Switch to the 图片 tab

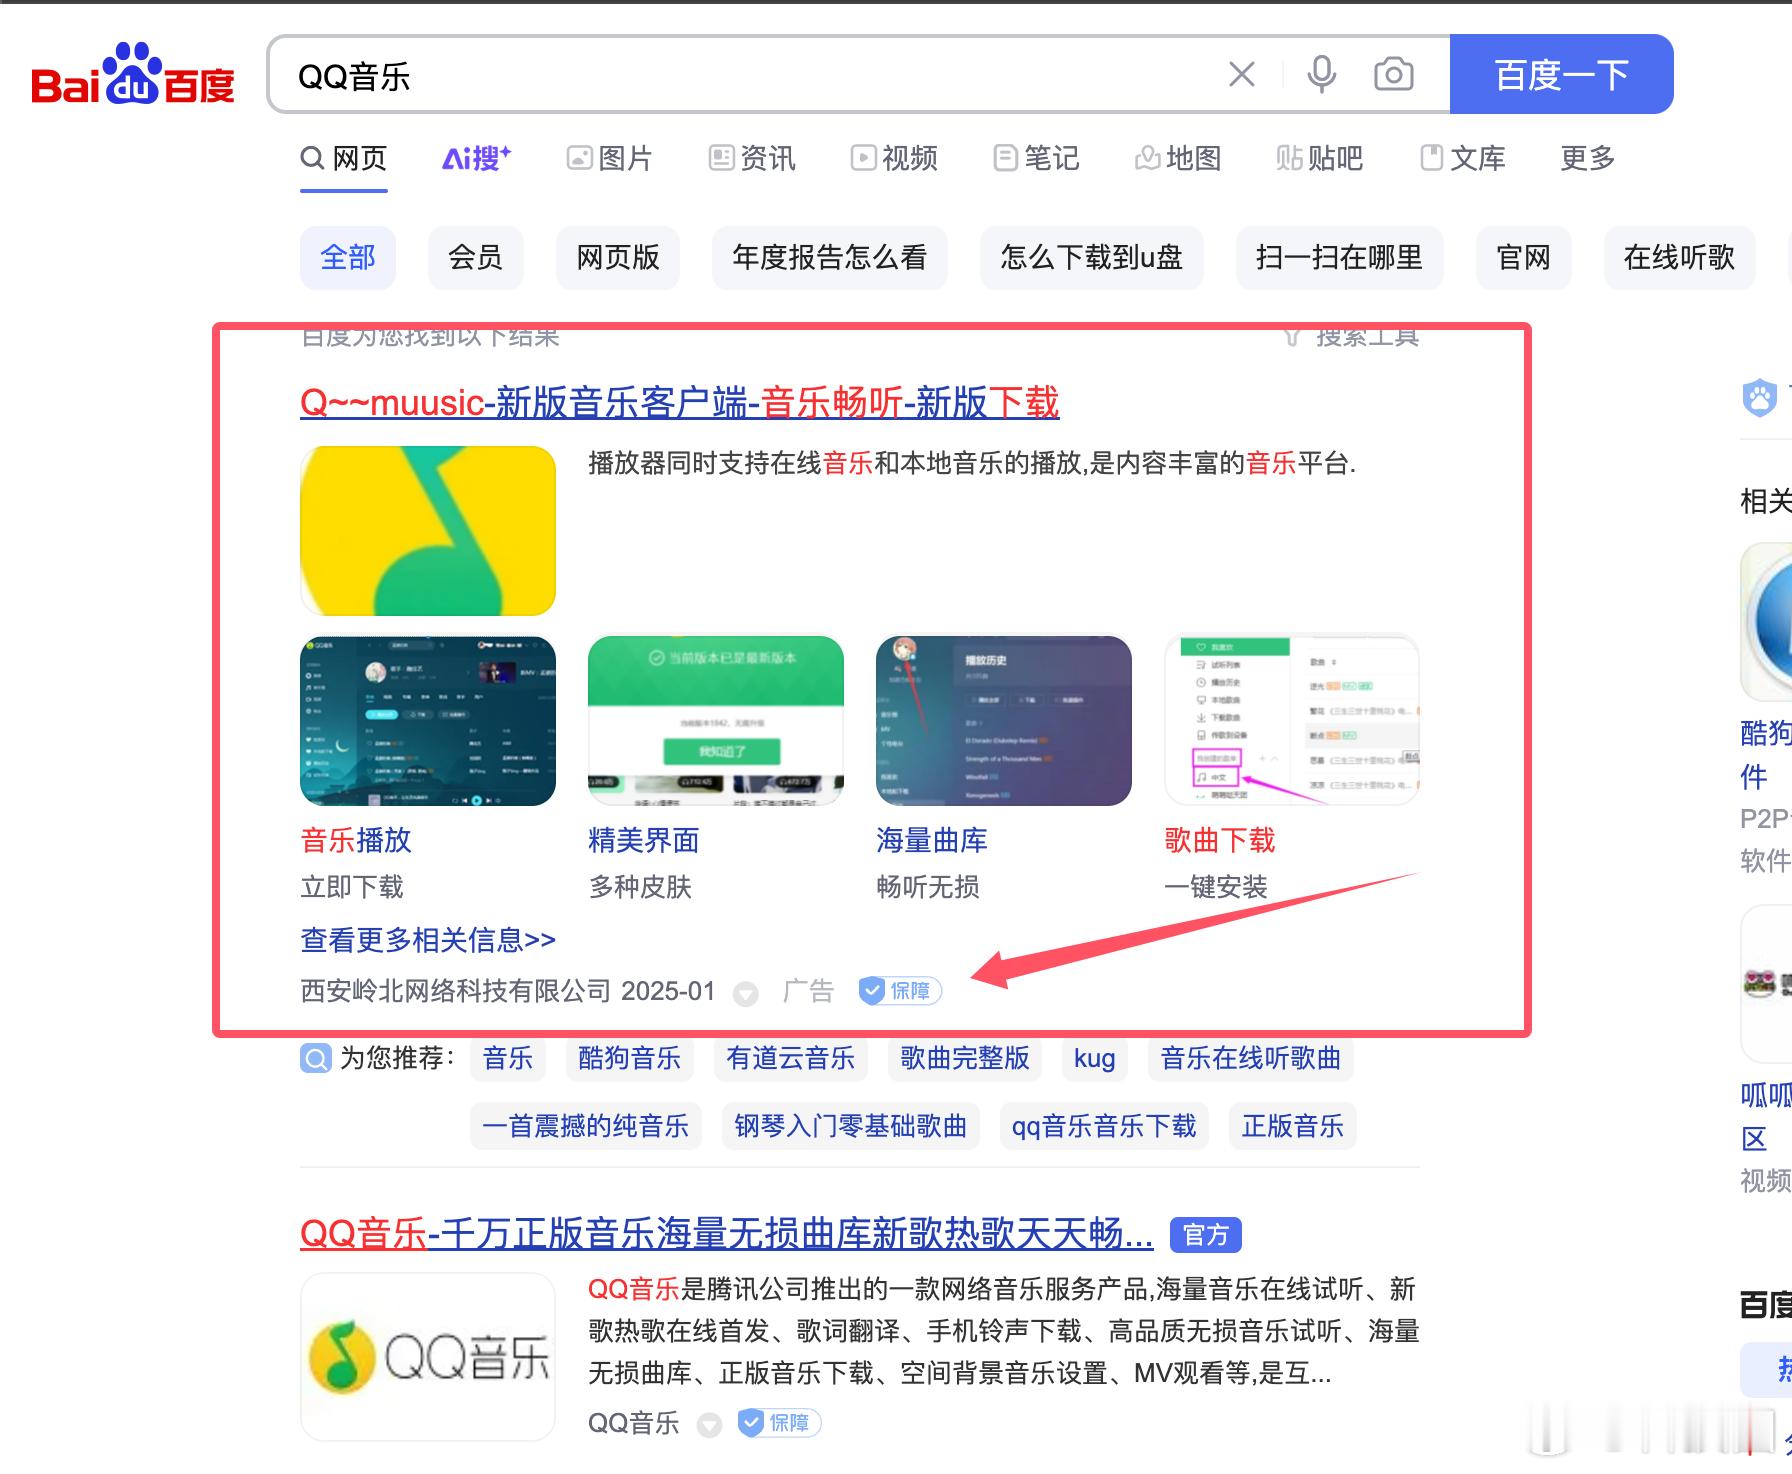tap(609, 158)
